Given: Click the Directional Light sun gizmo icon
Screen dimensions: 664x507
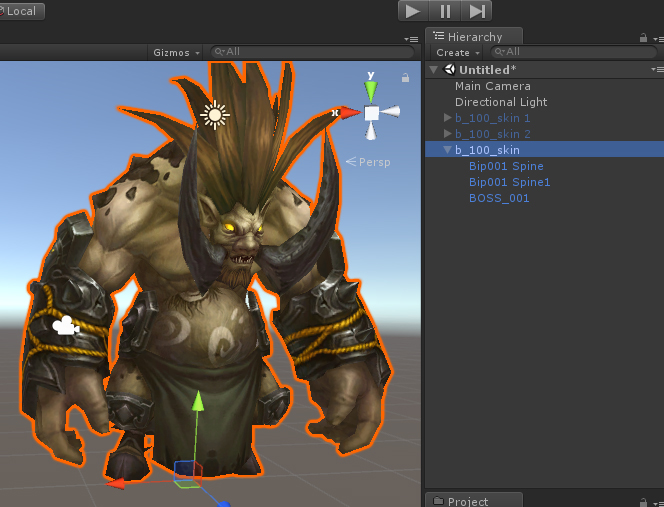Looking at the screenshot, I should point(215,115).
